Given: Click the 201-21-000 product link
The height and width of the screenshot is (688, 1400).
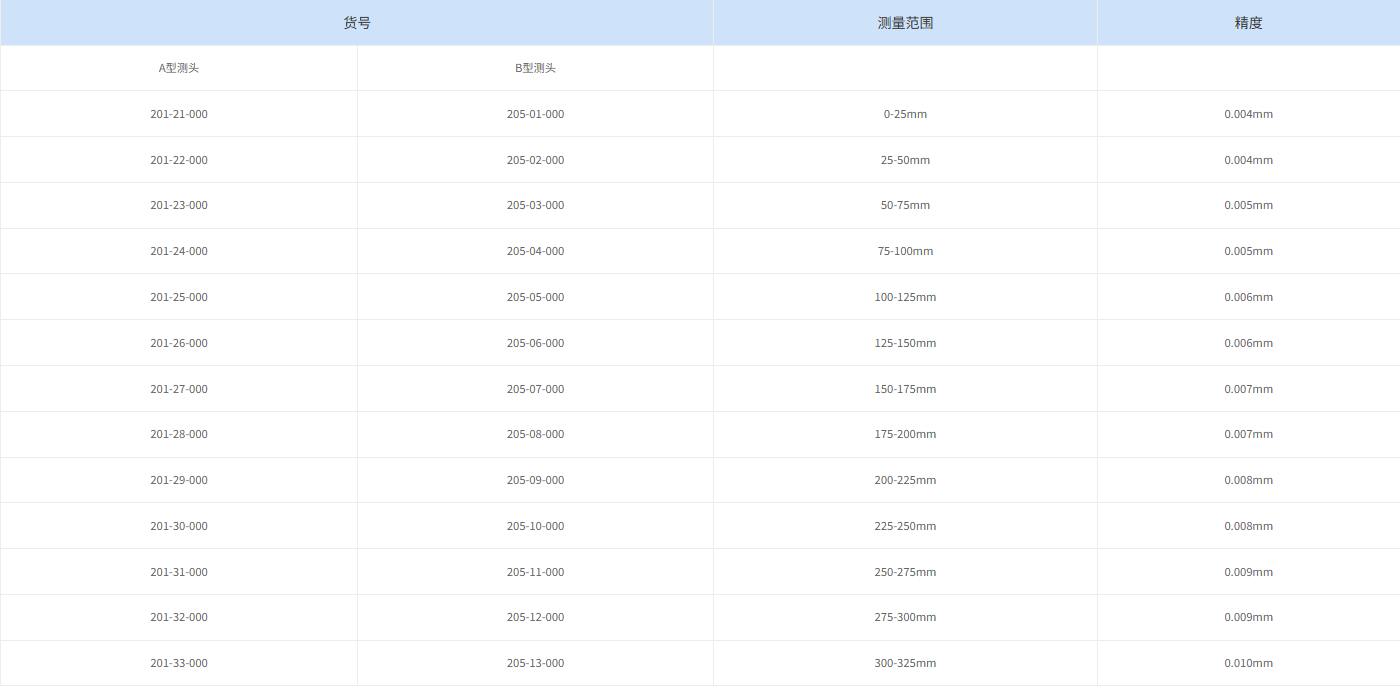Looking at the screenshot, I should tap(179, 113).
